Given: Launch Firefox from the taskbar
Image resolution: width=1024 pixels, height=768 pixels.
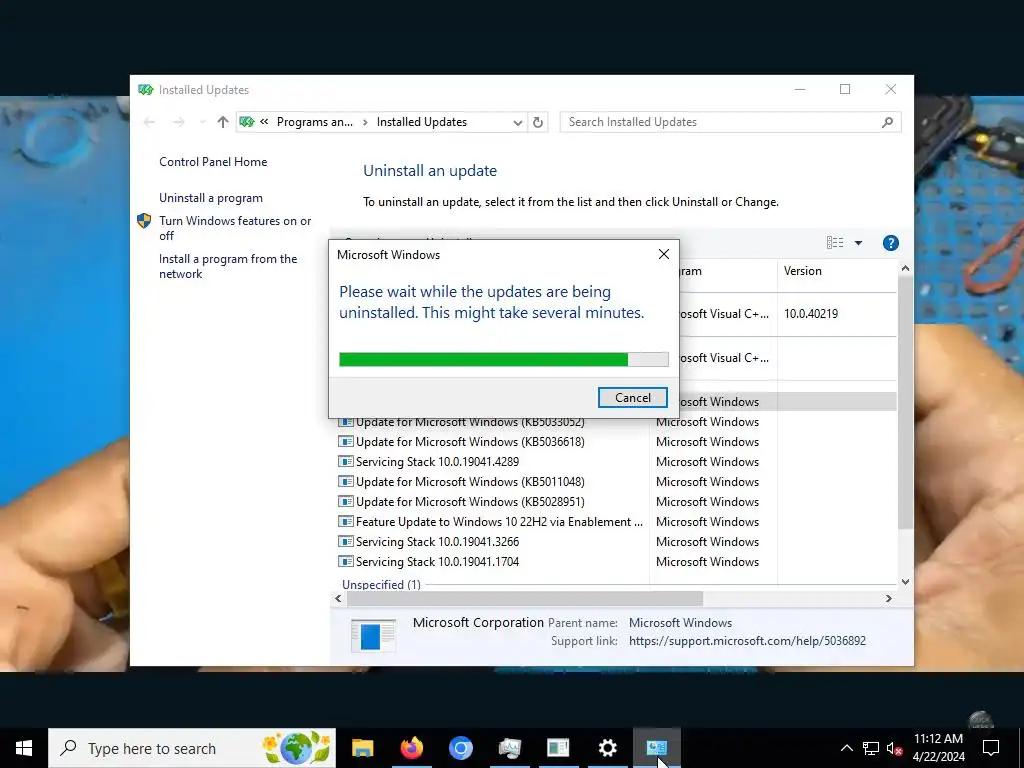Looking at the screenshot, I should pyautogui.click(x=411, y=748).
